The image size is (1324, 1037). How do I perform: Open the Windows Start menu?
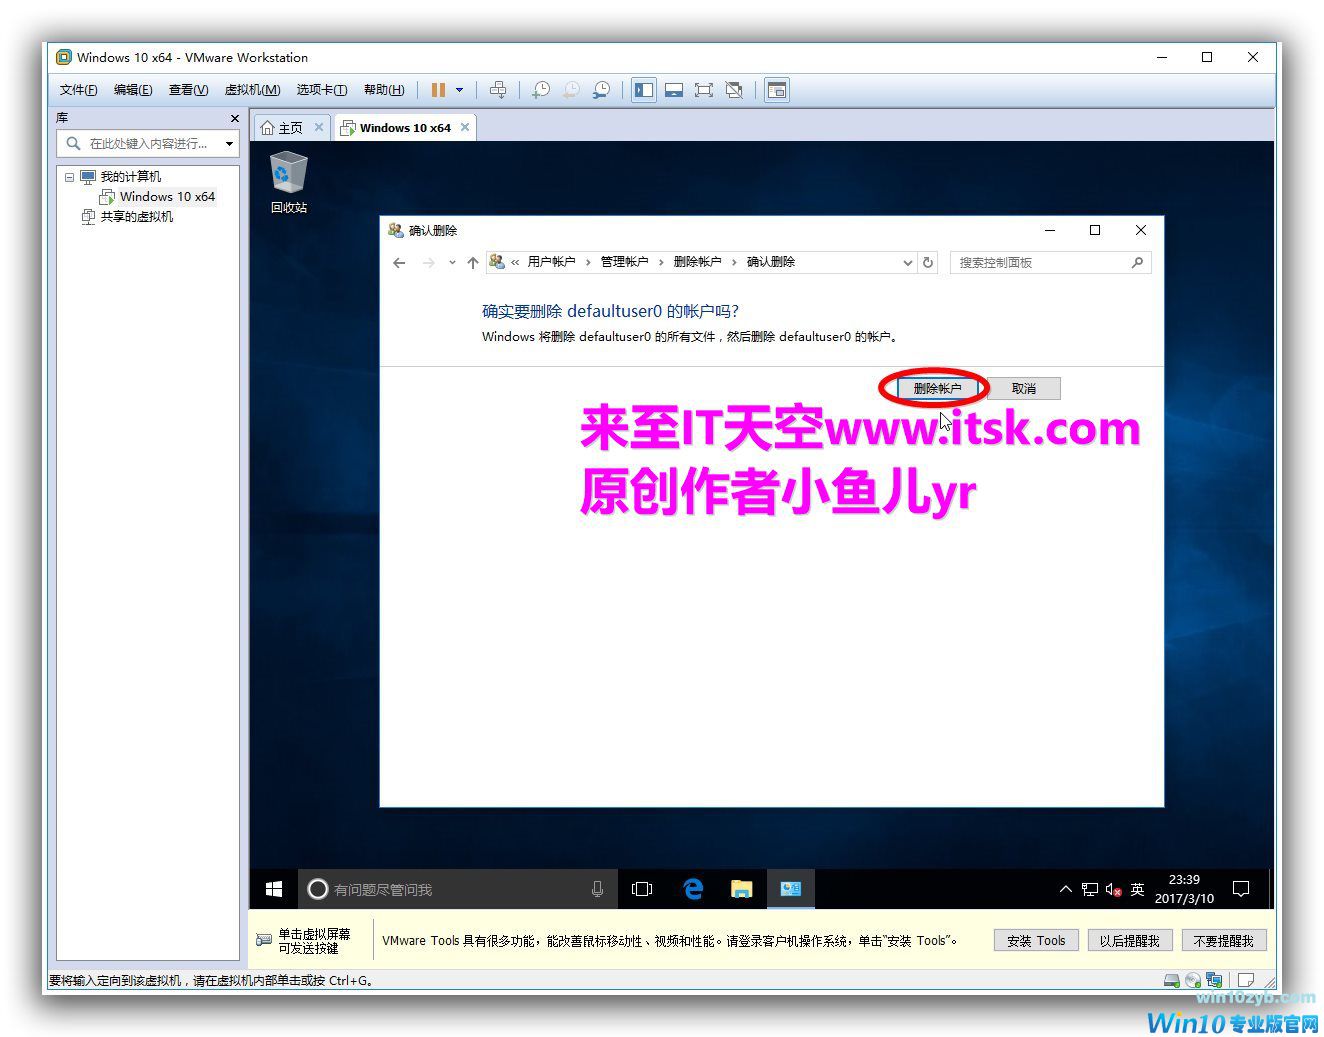coord(274,889)
